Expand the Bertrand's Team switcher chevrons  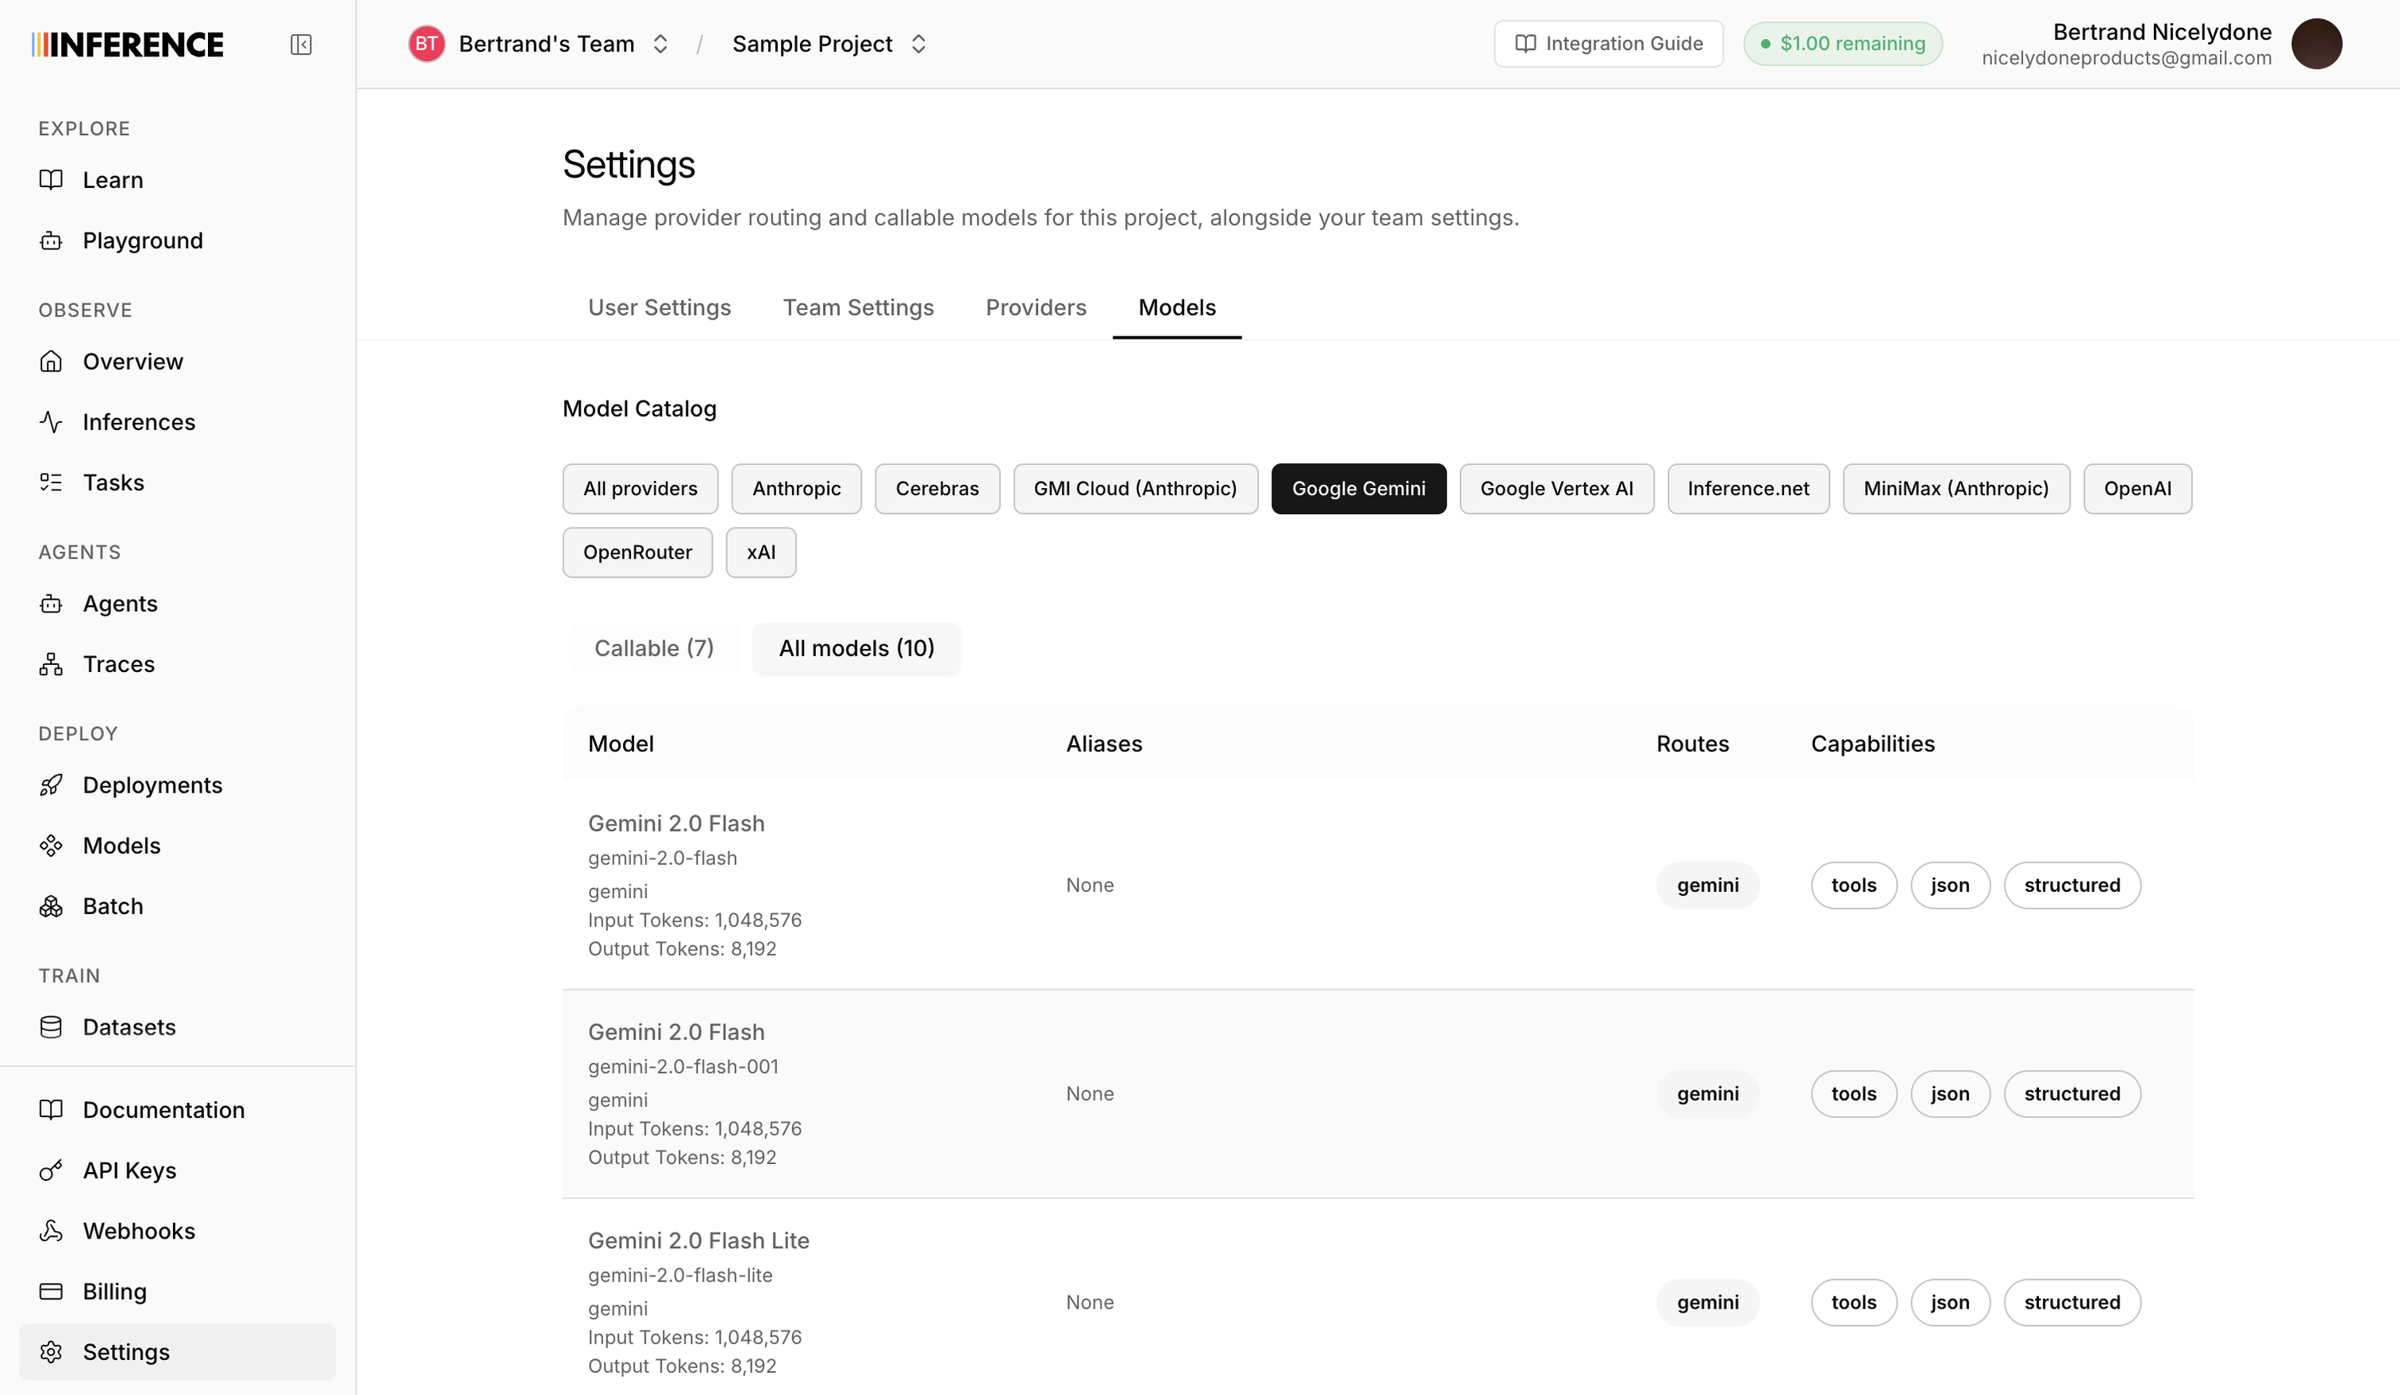[660, 43]
